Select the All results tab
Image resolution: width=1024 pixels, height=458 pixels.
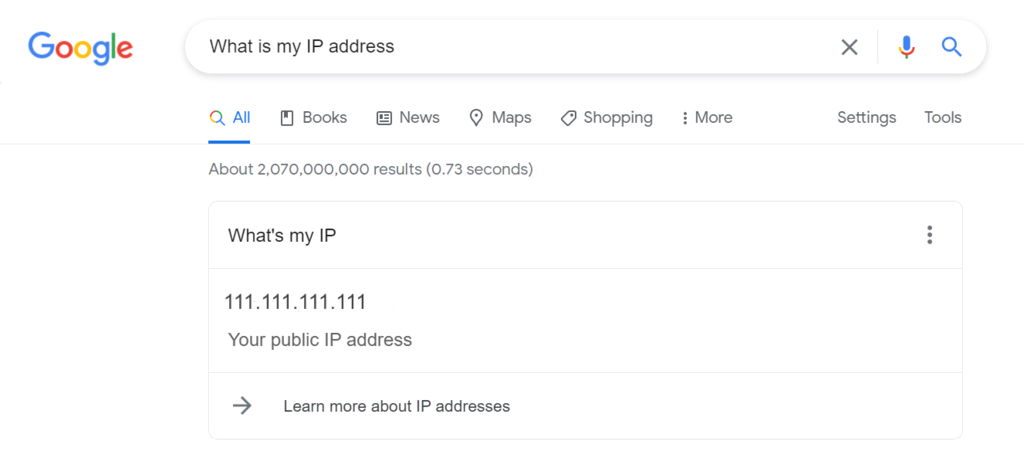click(230, 118)
